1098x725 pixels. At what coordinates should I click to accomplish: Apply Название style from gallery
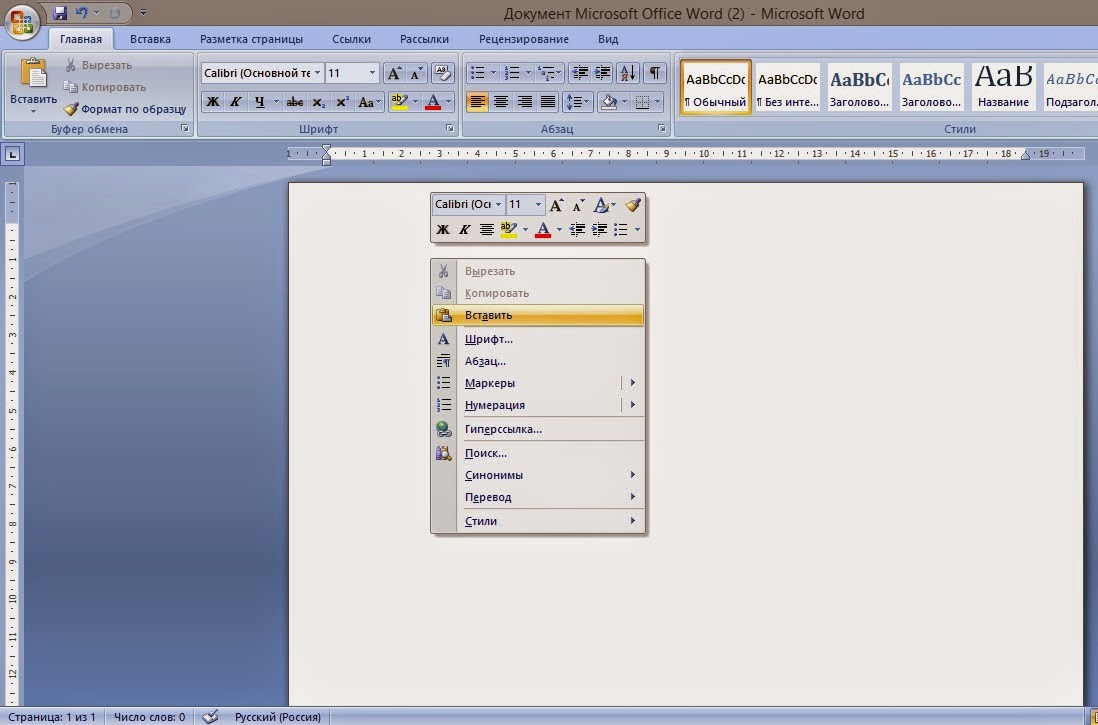pyautogui.click(x=1003, y=87)
